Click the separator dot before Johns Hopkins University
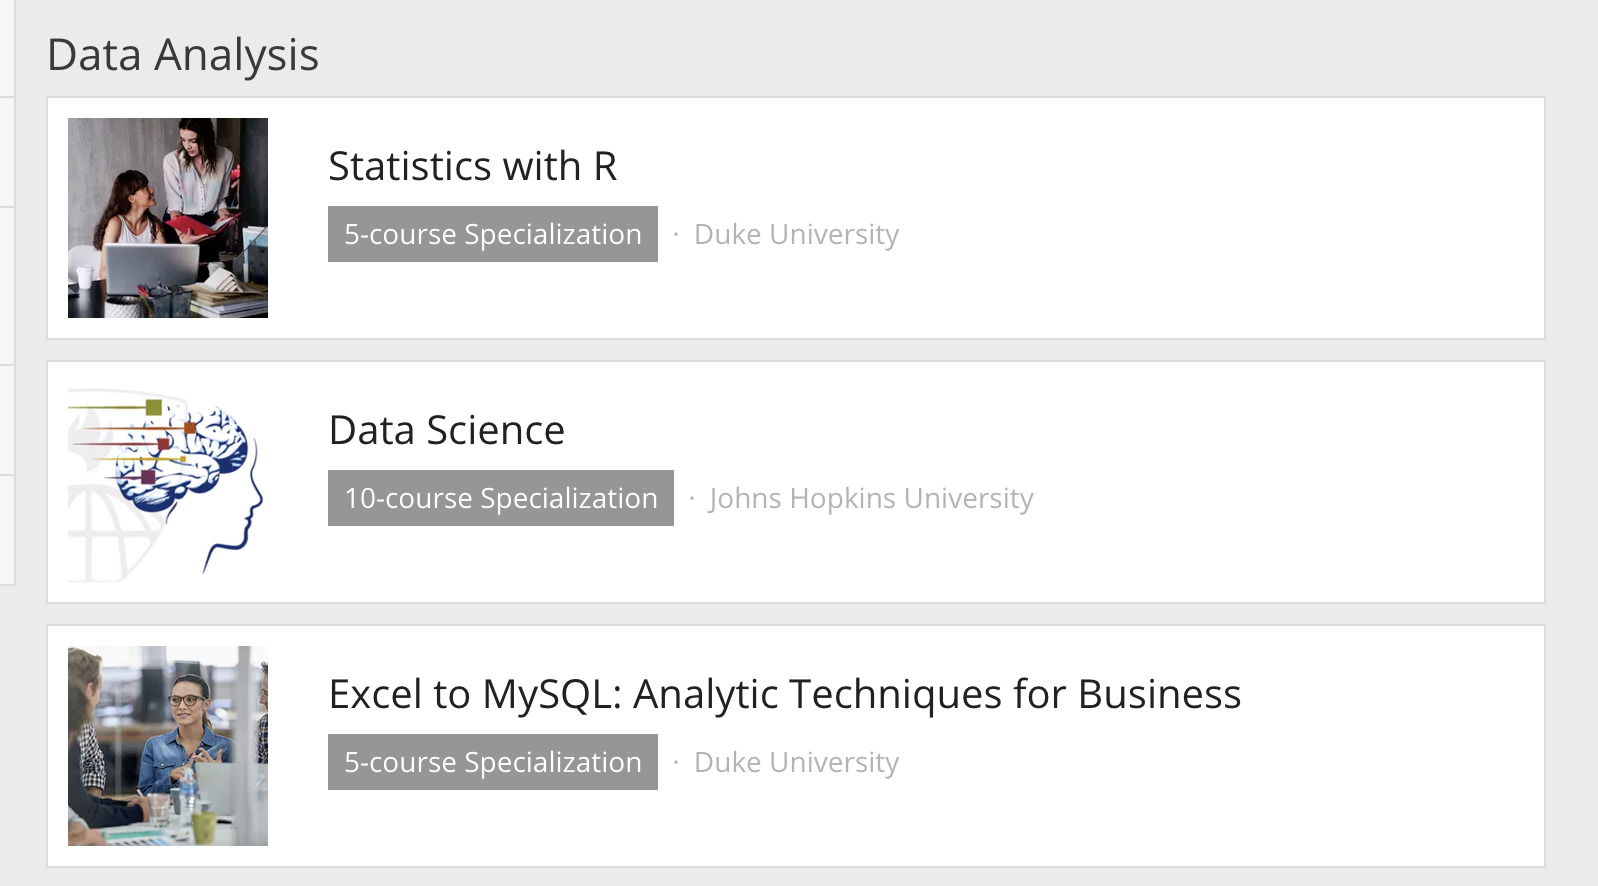Screen dimensions: 1598x886 (x=692, y=497)
